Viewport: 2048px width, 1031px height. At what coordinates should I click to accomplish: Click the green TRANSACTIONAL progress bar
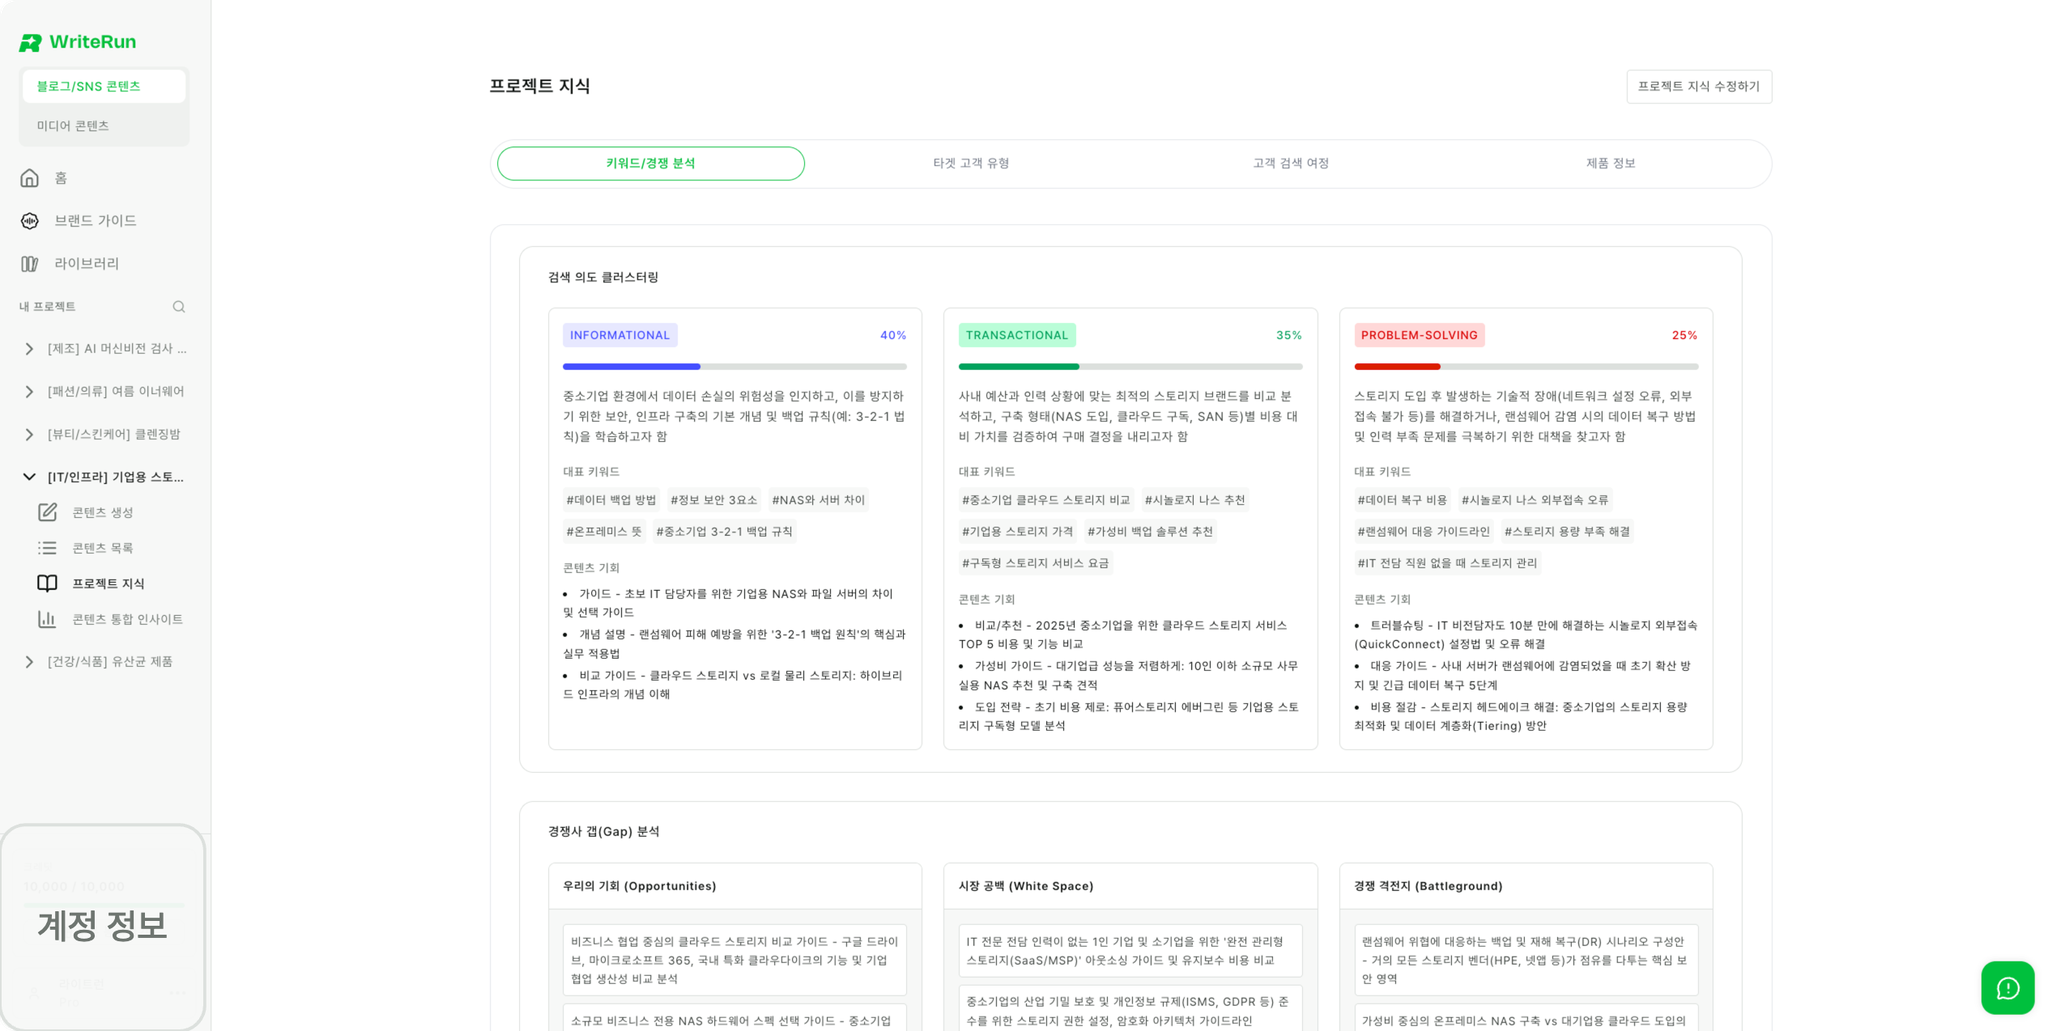click(1130, 367)
